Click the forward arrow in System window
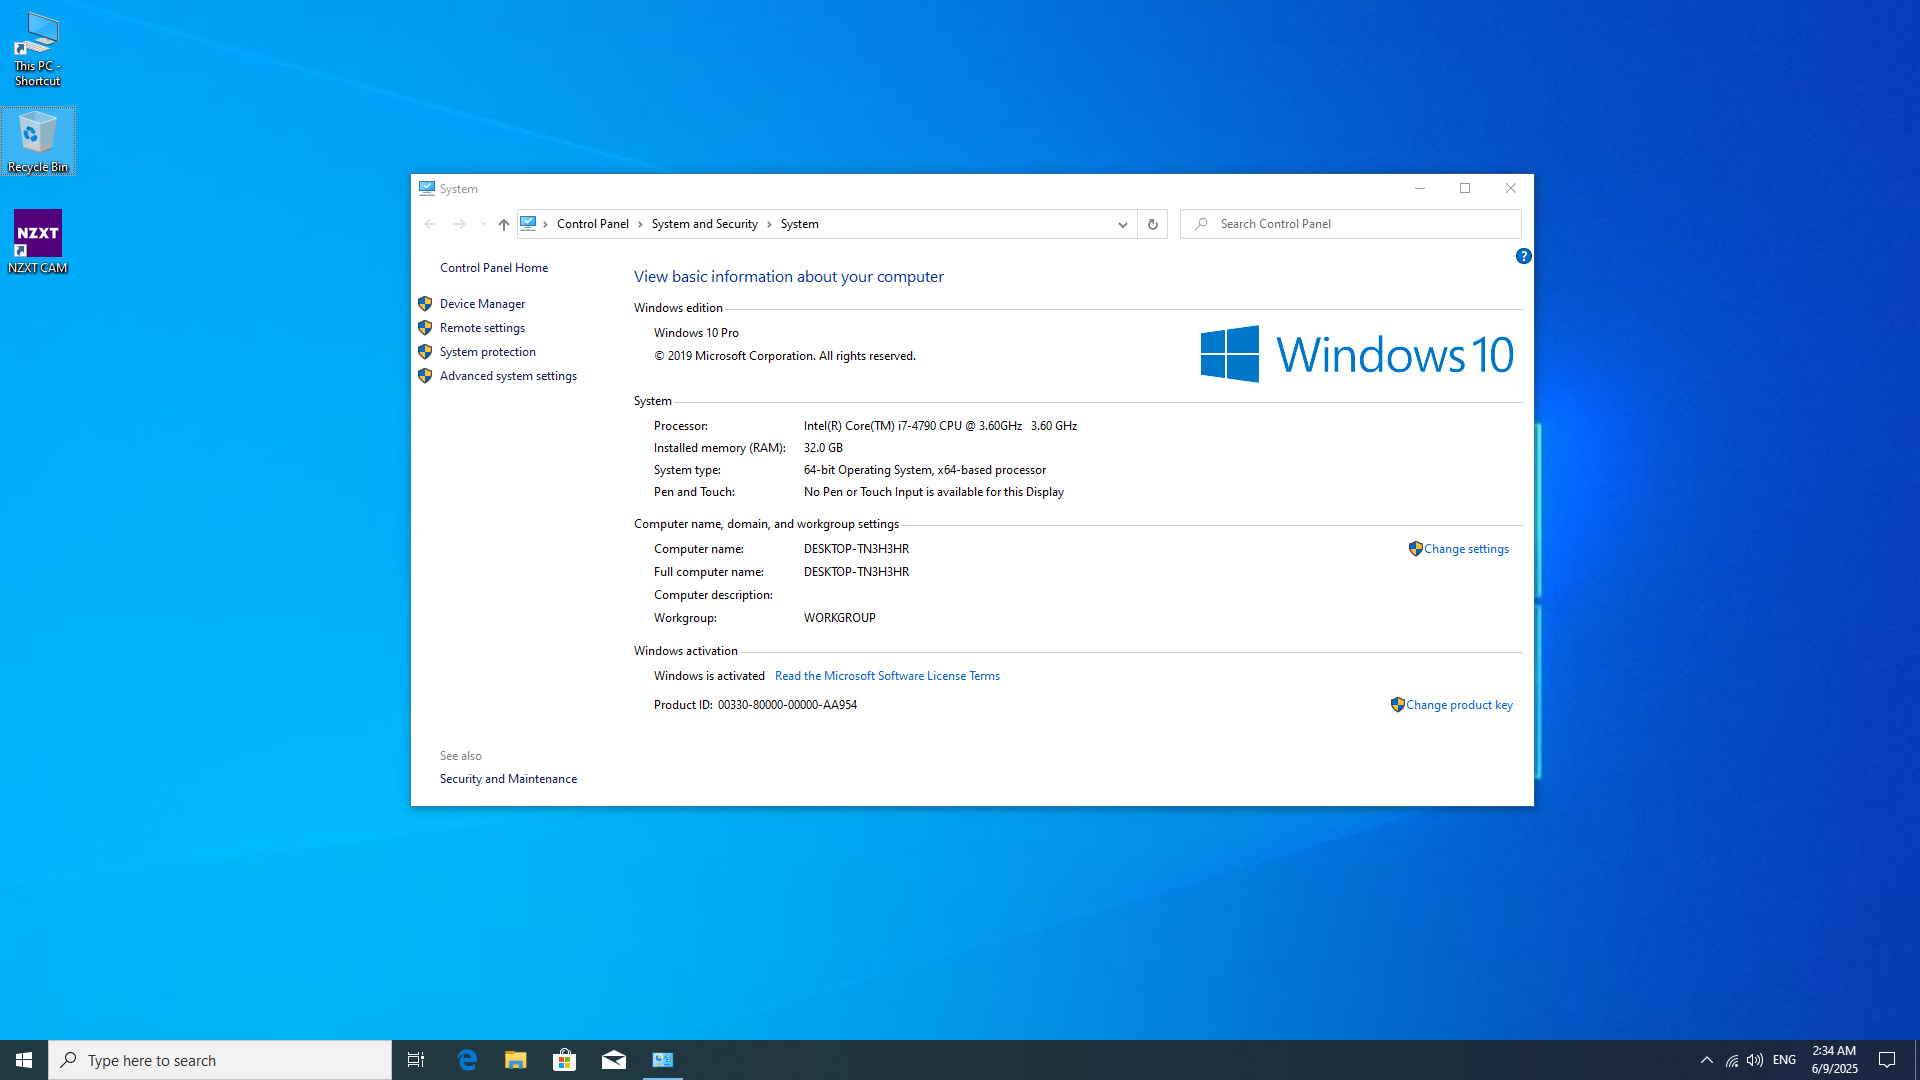The width and height of the screenshot is (1920, 1080). 460,224
